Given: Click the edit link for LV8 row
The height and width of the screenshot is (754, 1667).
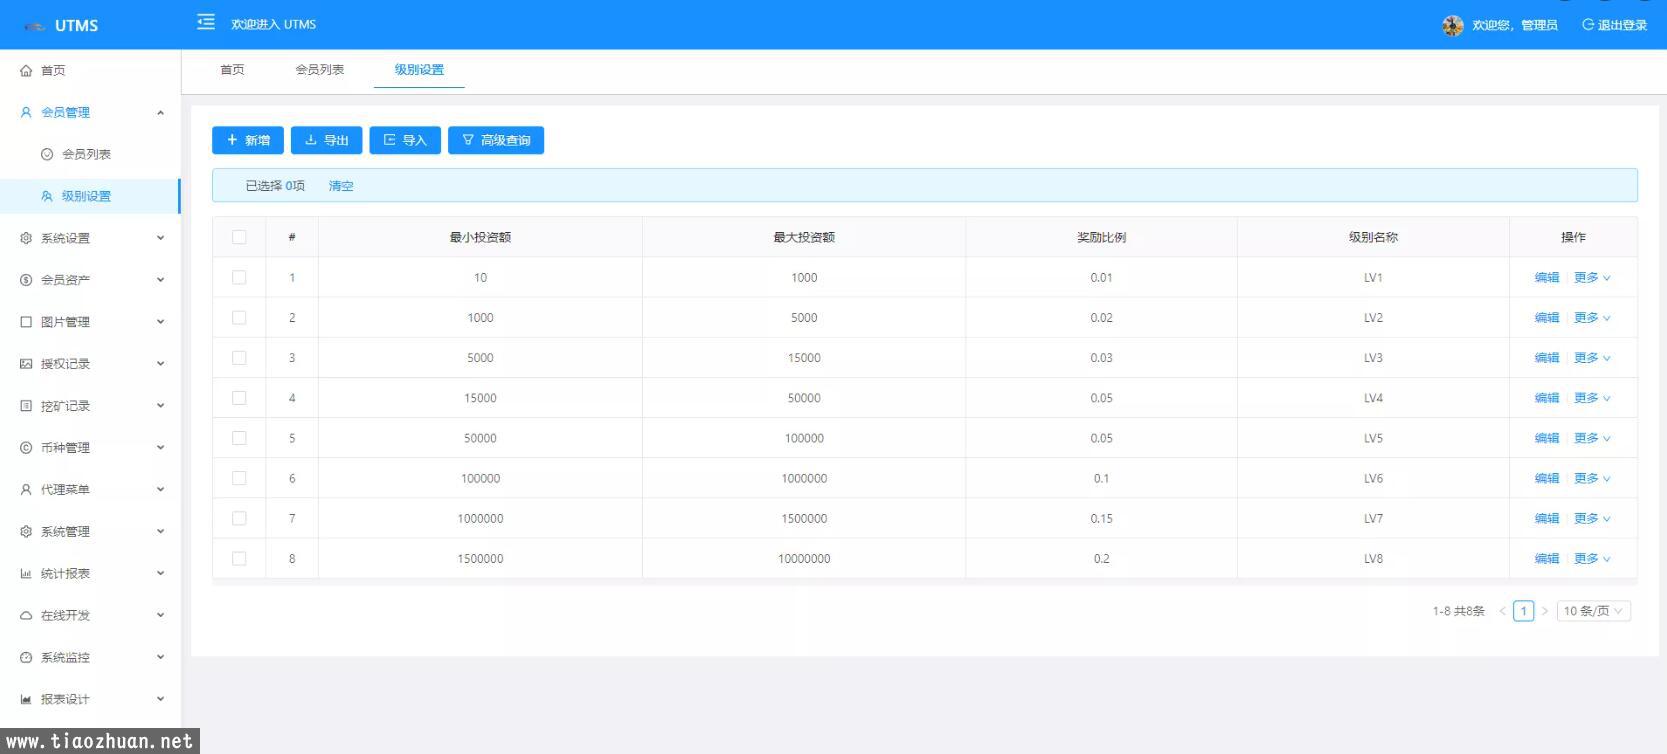Looking at the screenshot, I should (1546, 559).
